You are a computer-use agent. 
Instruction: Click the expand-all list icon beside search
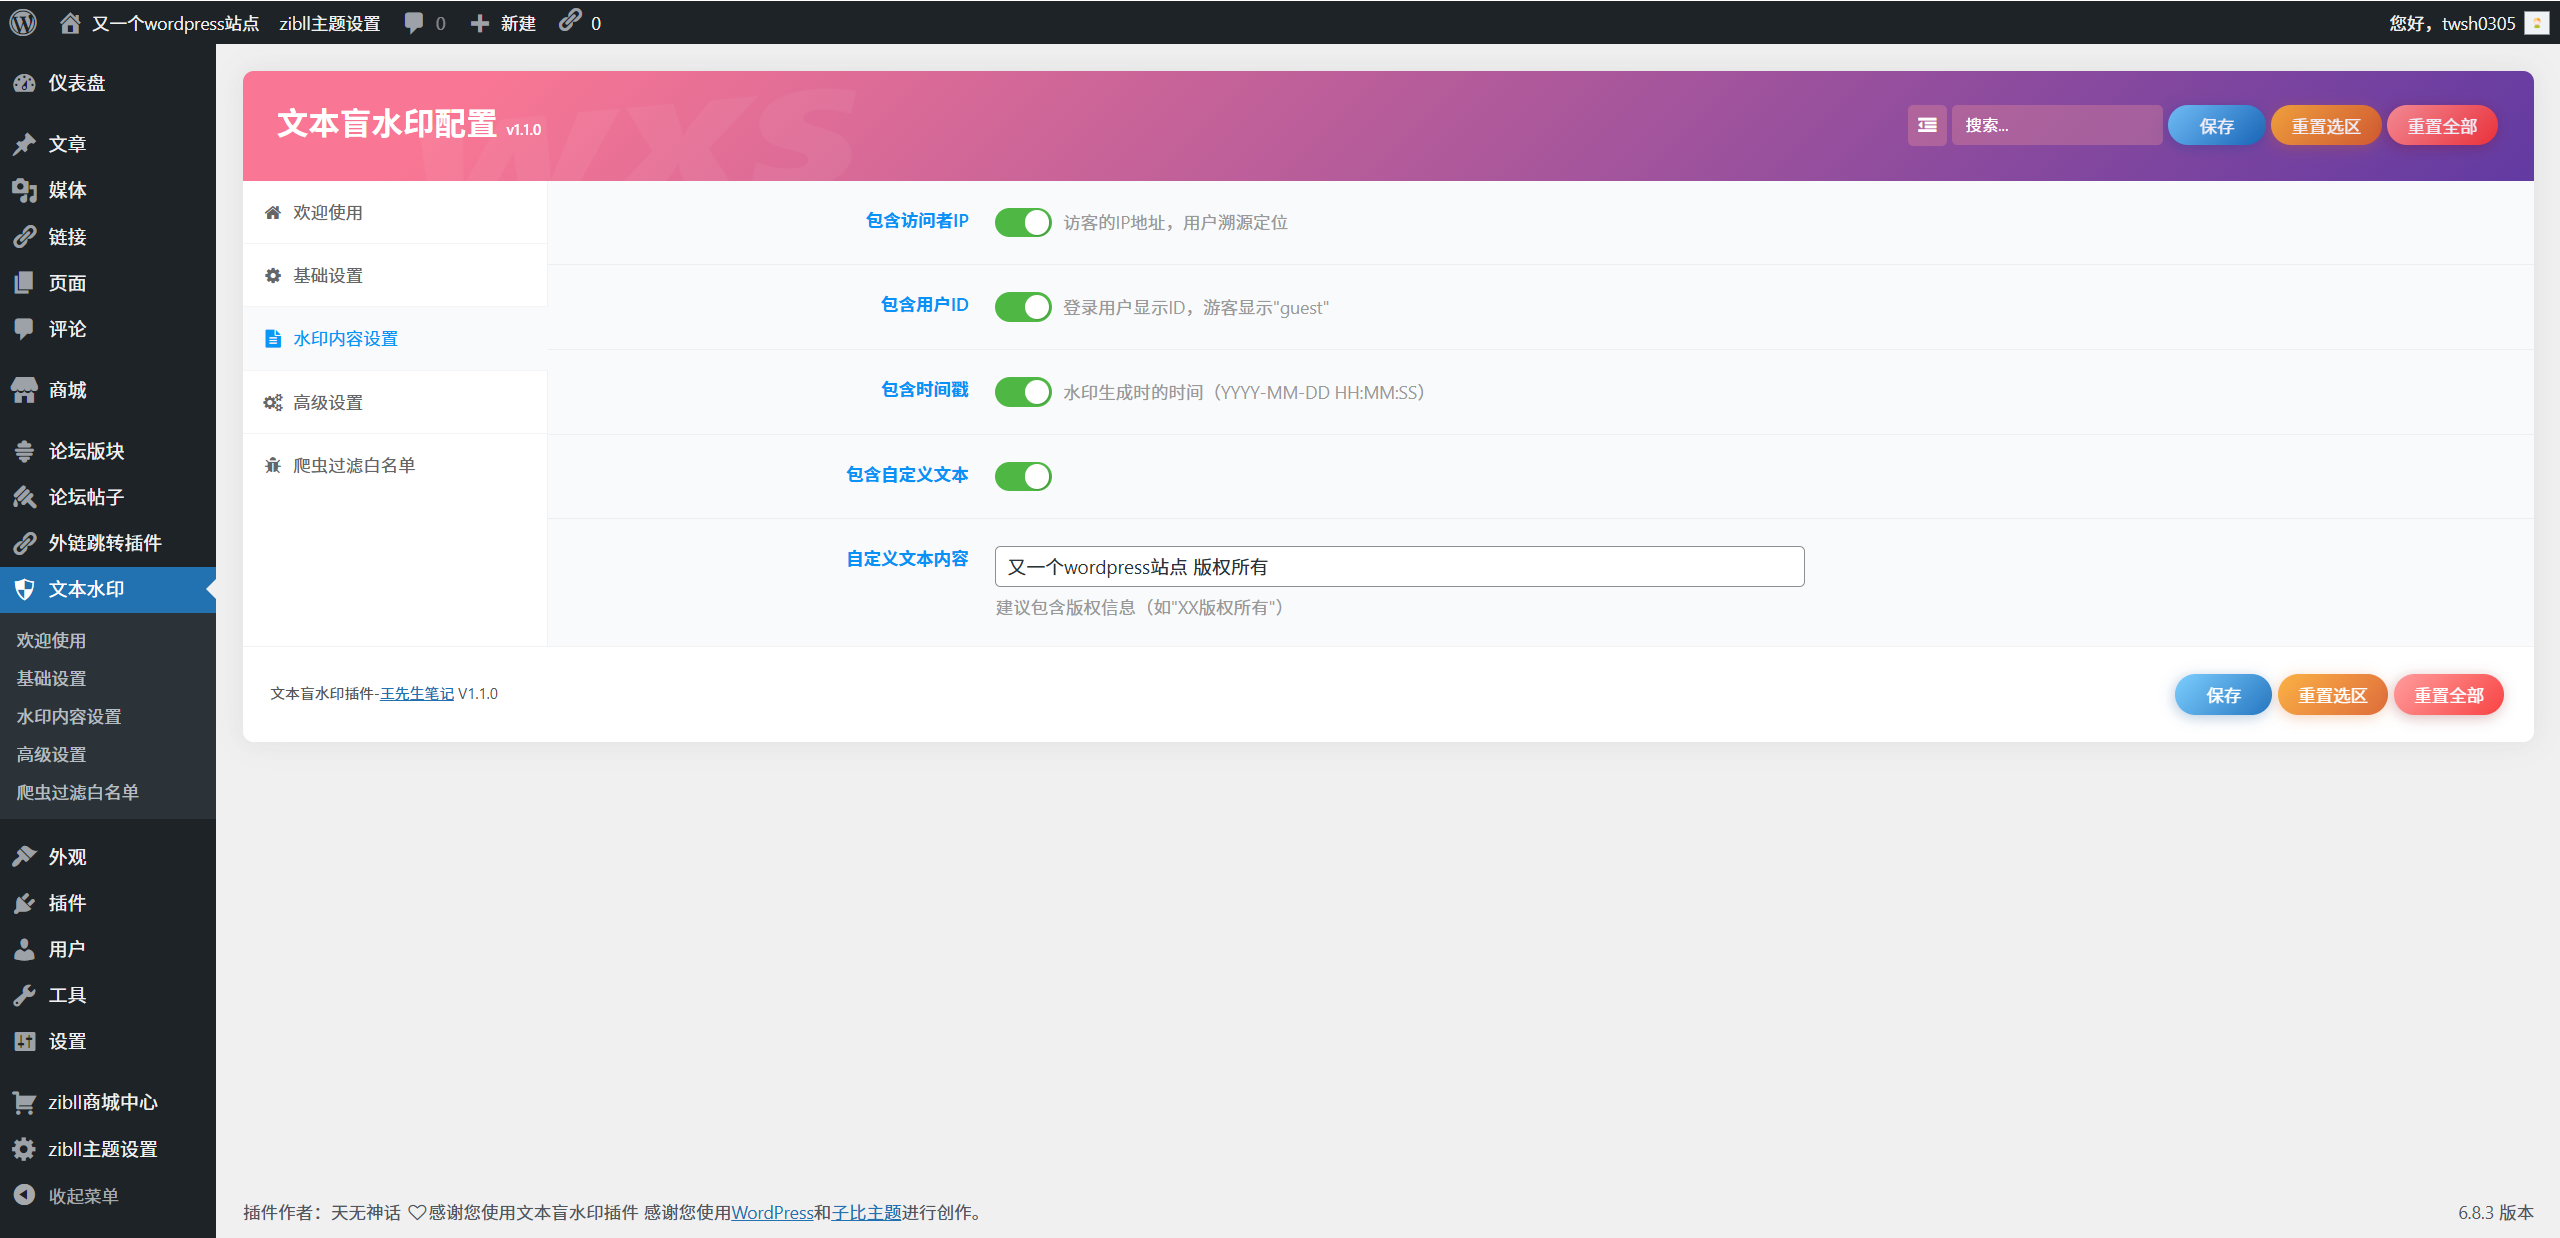1926,125
